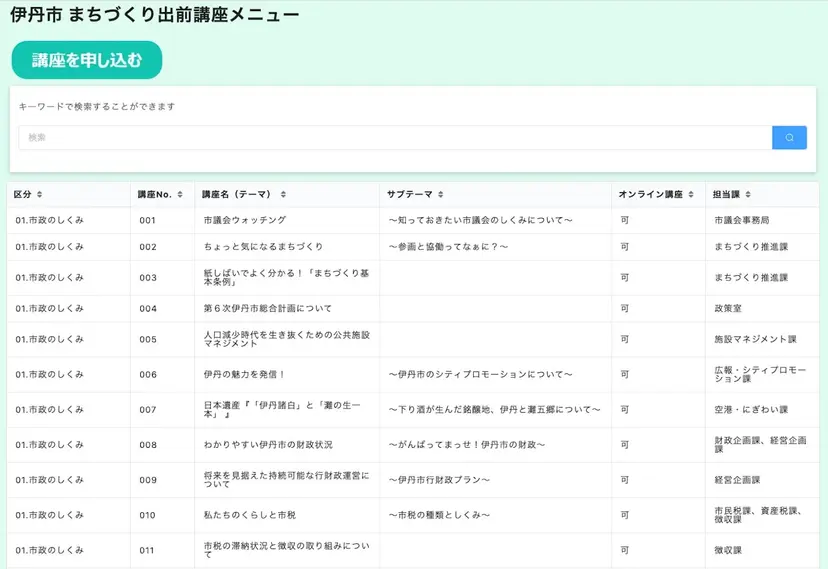Click the 講座を申し込む button
The width and height of the screenshot is (828, 569).
[x=87, y=60]
